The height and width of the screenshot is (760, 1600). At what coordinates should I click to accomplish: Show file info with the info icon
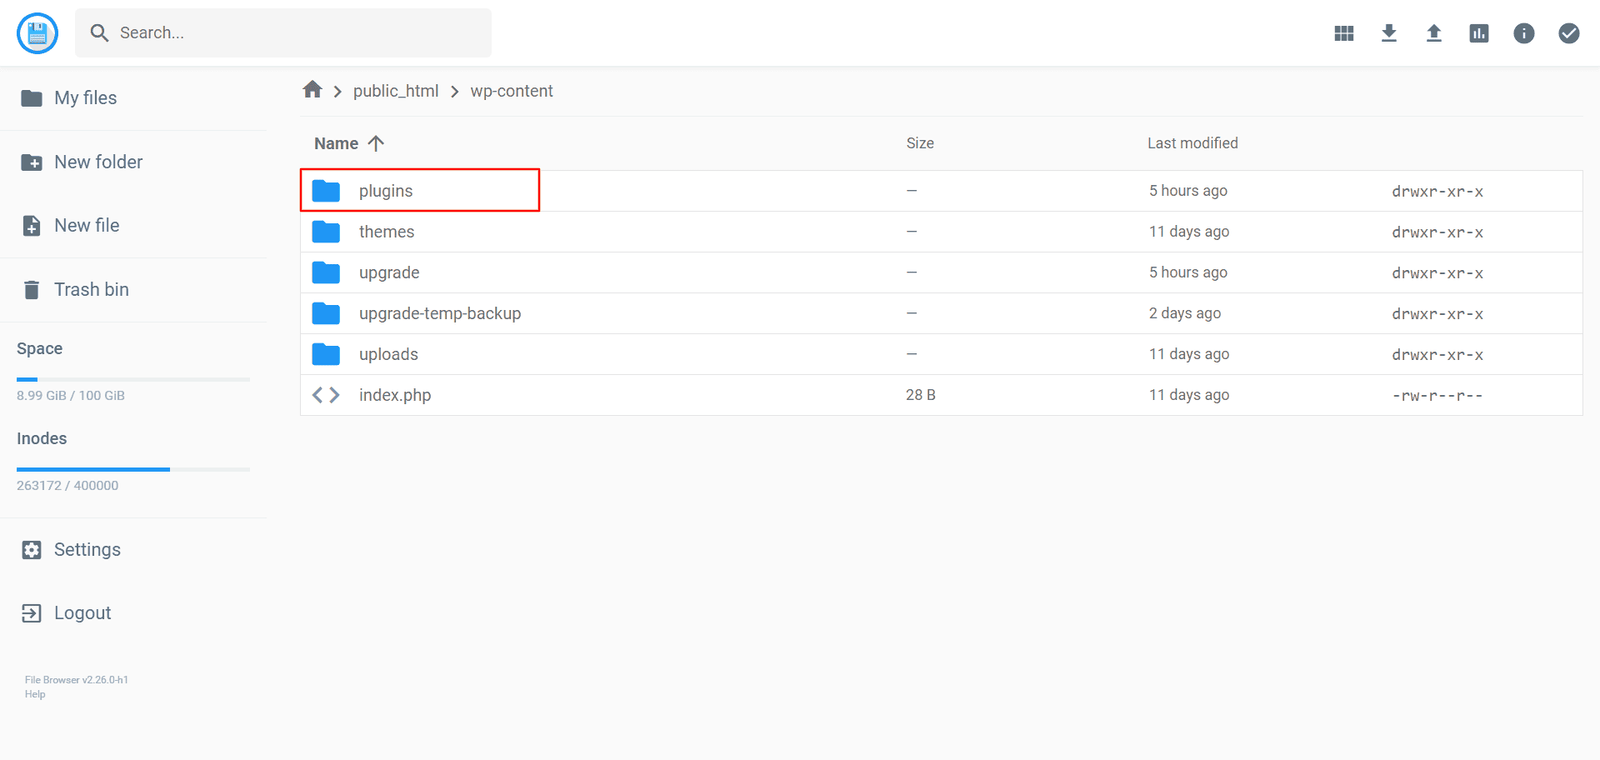(1524, 33)
